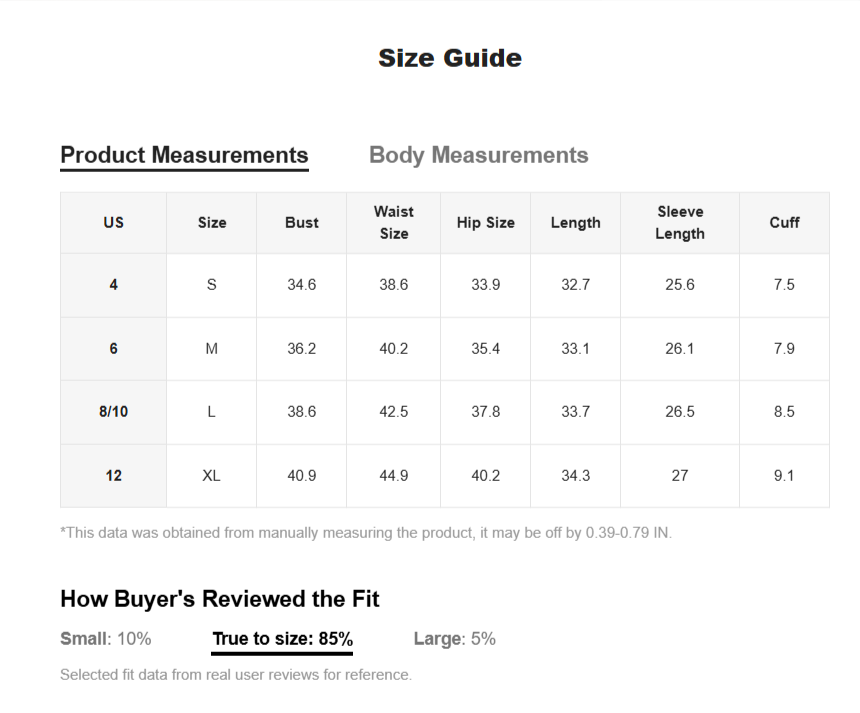Viewport: 860px width, 713px height.
Task: Click the 'Small: 10%' fit rating
Action: [105, 639]
